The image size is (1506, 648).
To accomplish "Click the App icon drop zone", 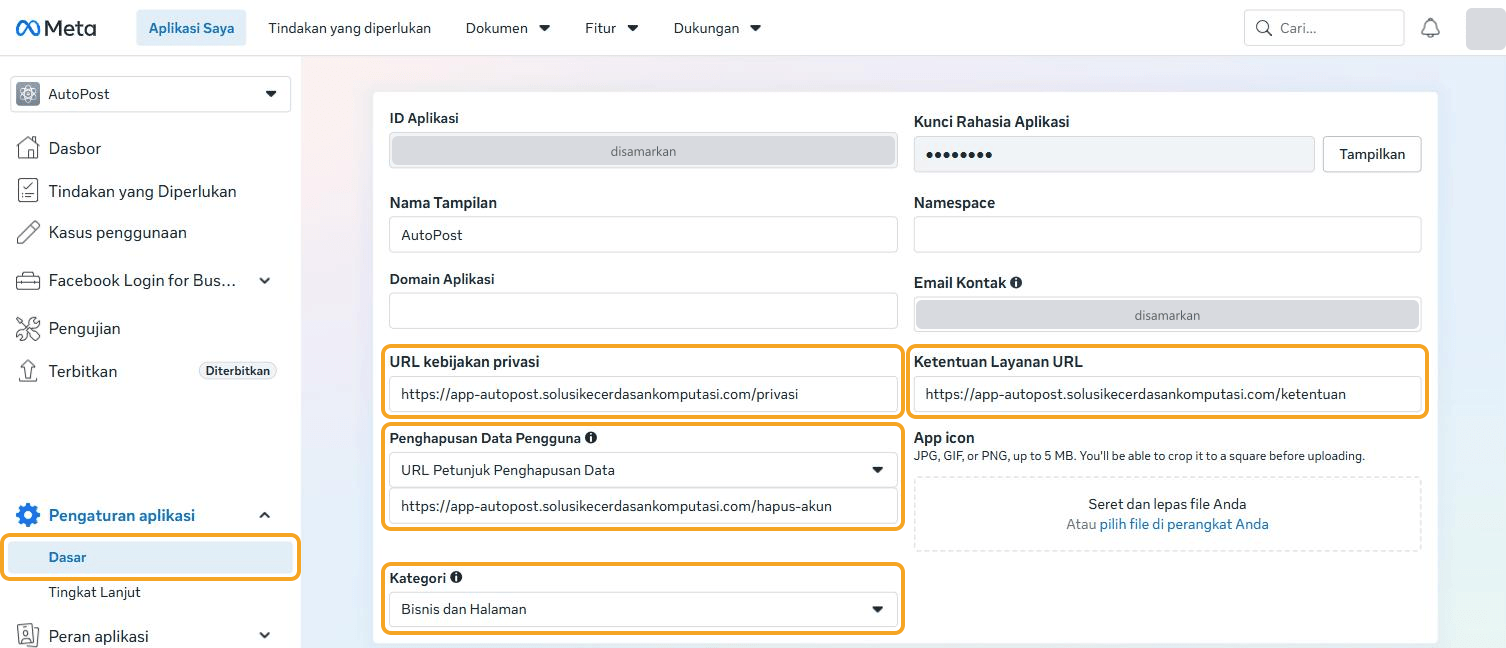I will [x=1167, y=514].
